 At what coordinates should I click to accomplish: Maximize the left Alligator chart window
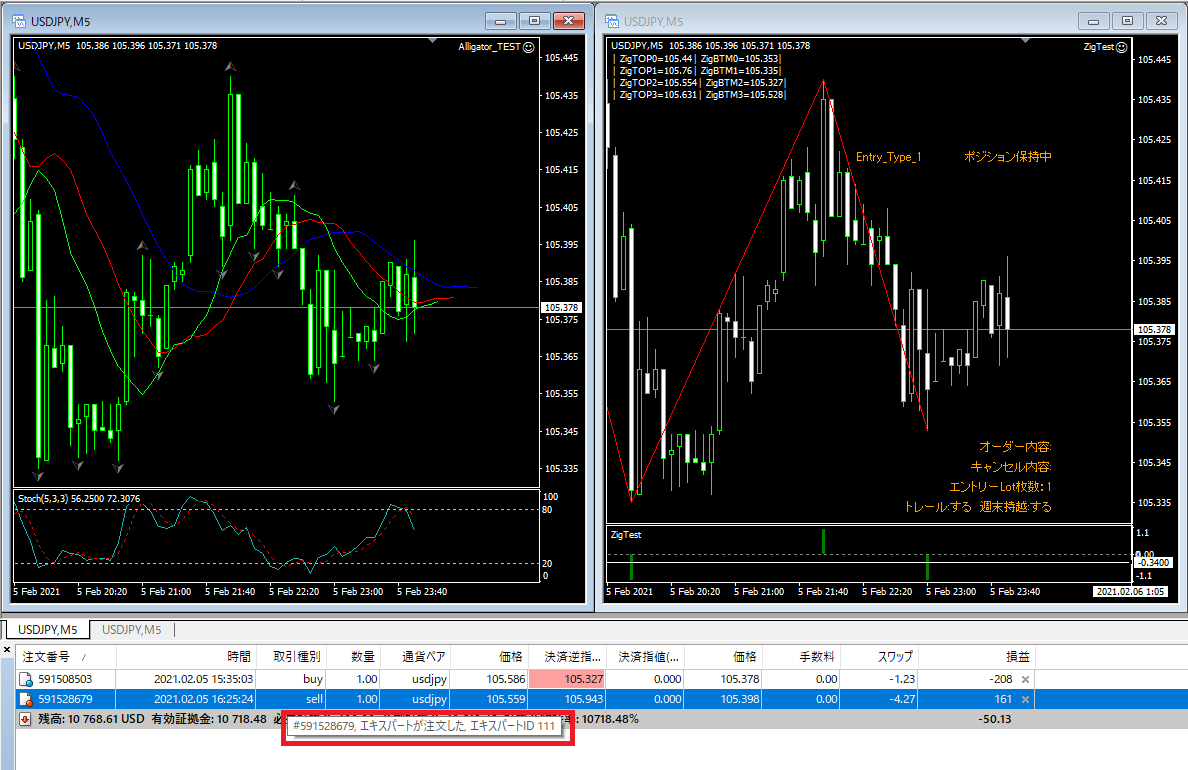tap(535, 21)
